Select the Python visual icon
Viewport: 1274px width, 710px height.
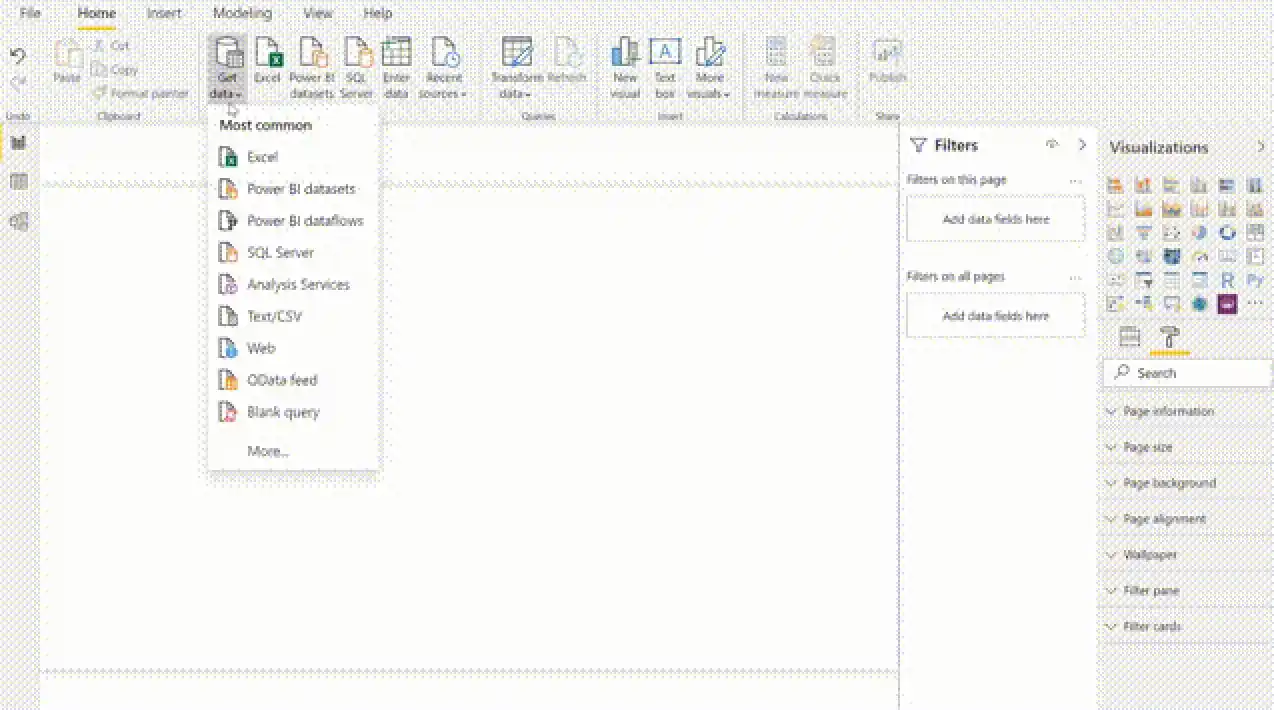[x=1255, y=280]
